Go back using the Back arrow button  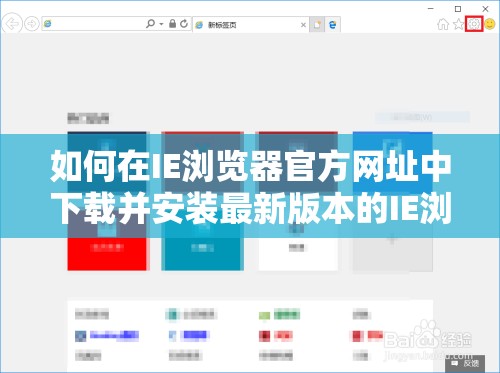(x=12, y=24)
